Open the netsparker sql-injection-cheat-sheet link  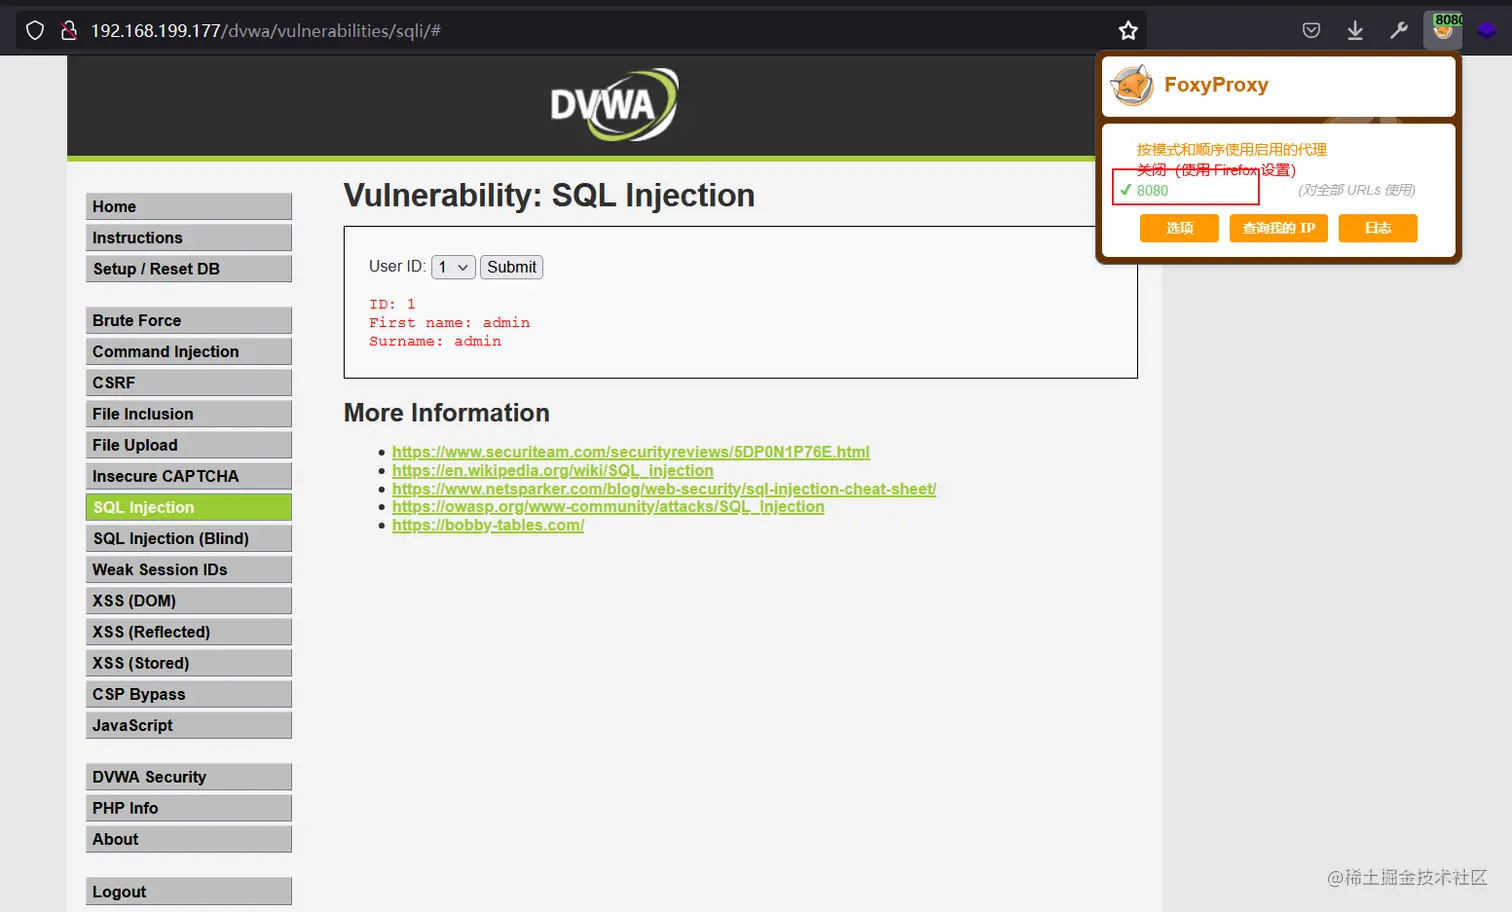664,488
